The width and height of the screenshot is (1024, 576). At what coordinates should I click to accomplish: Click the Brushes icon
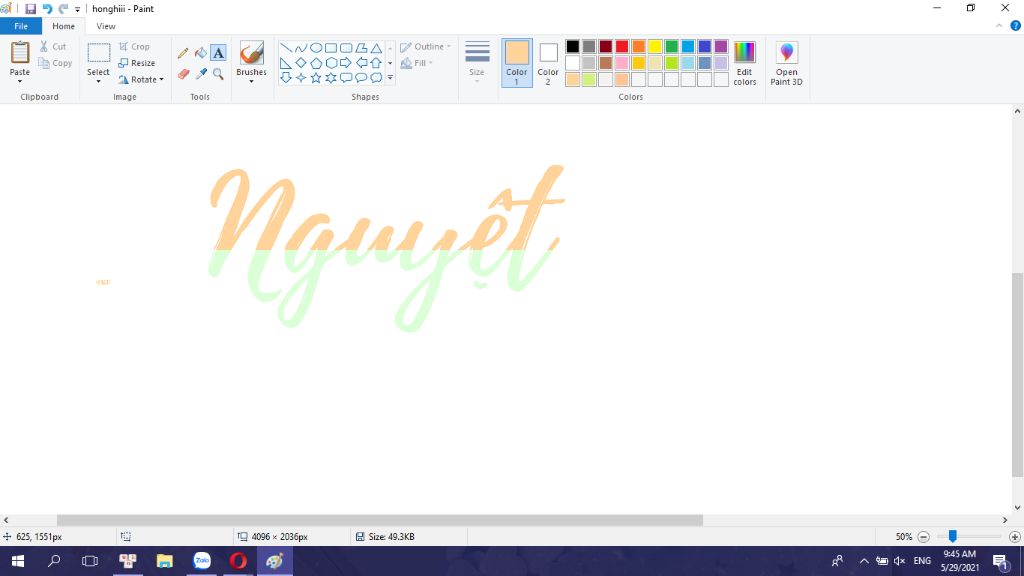251,53
